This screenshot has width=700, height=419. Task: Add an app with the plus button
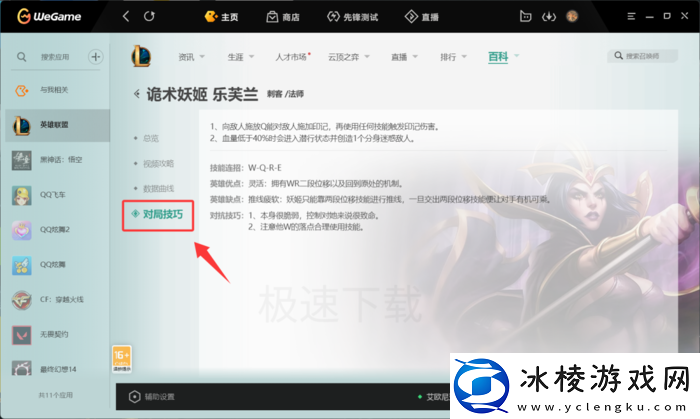coord(96,57)
